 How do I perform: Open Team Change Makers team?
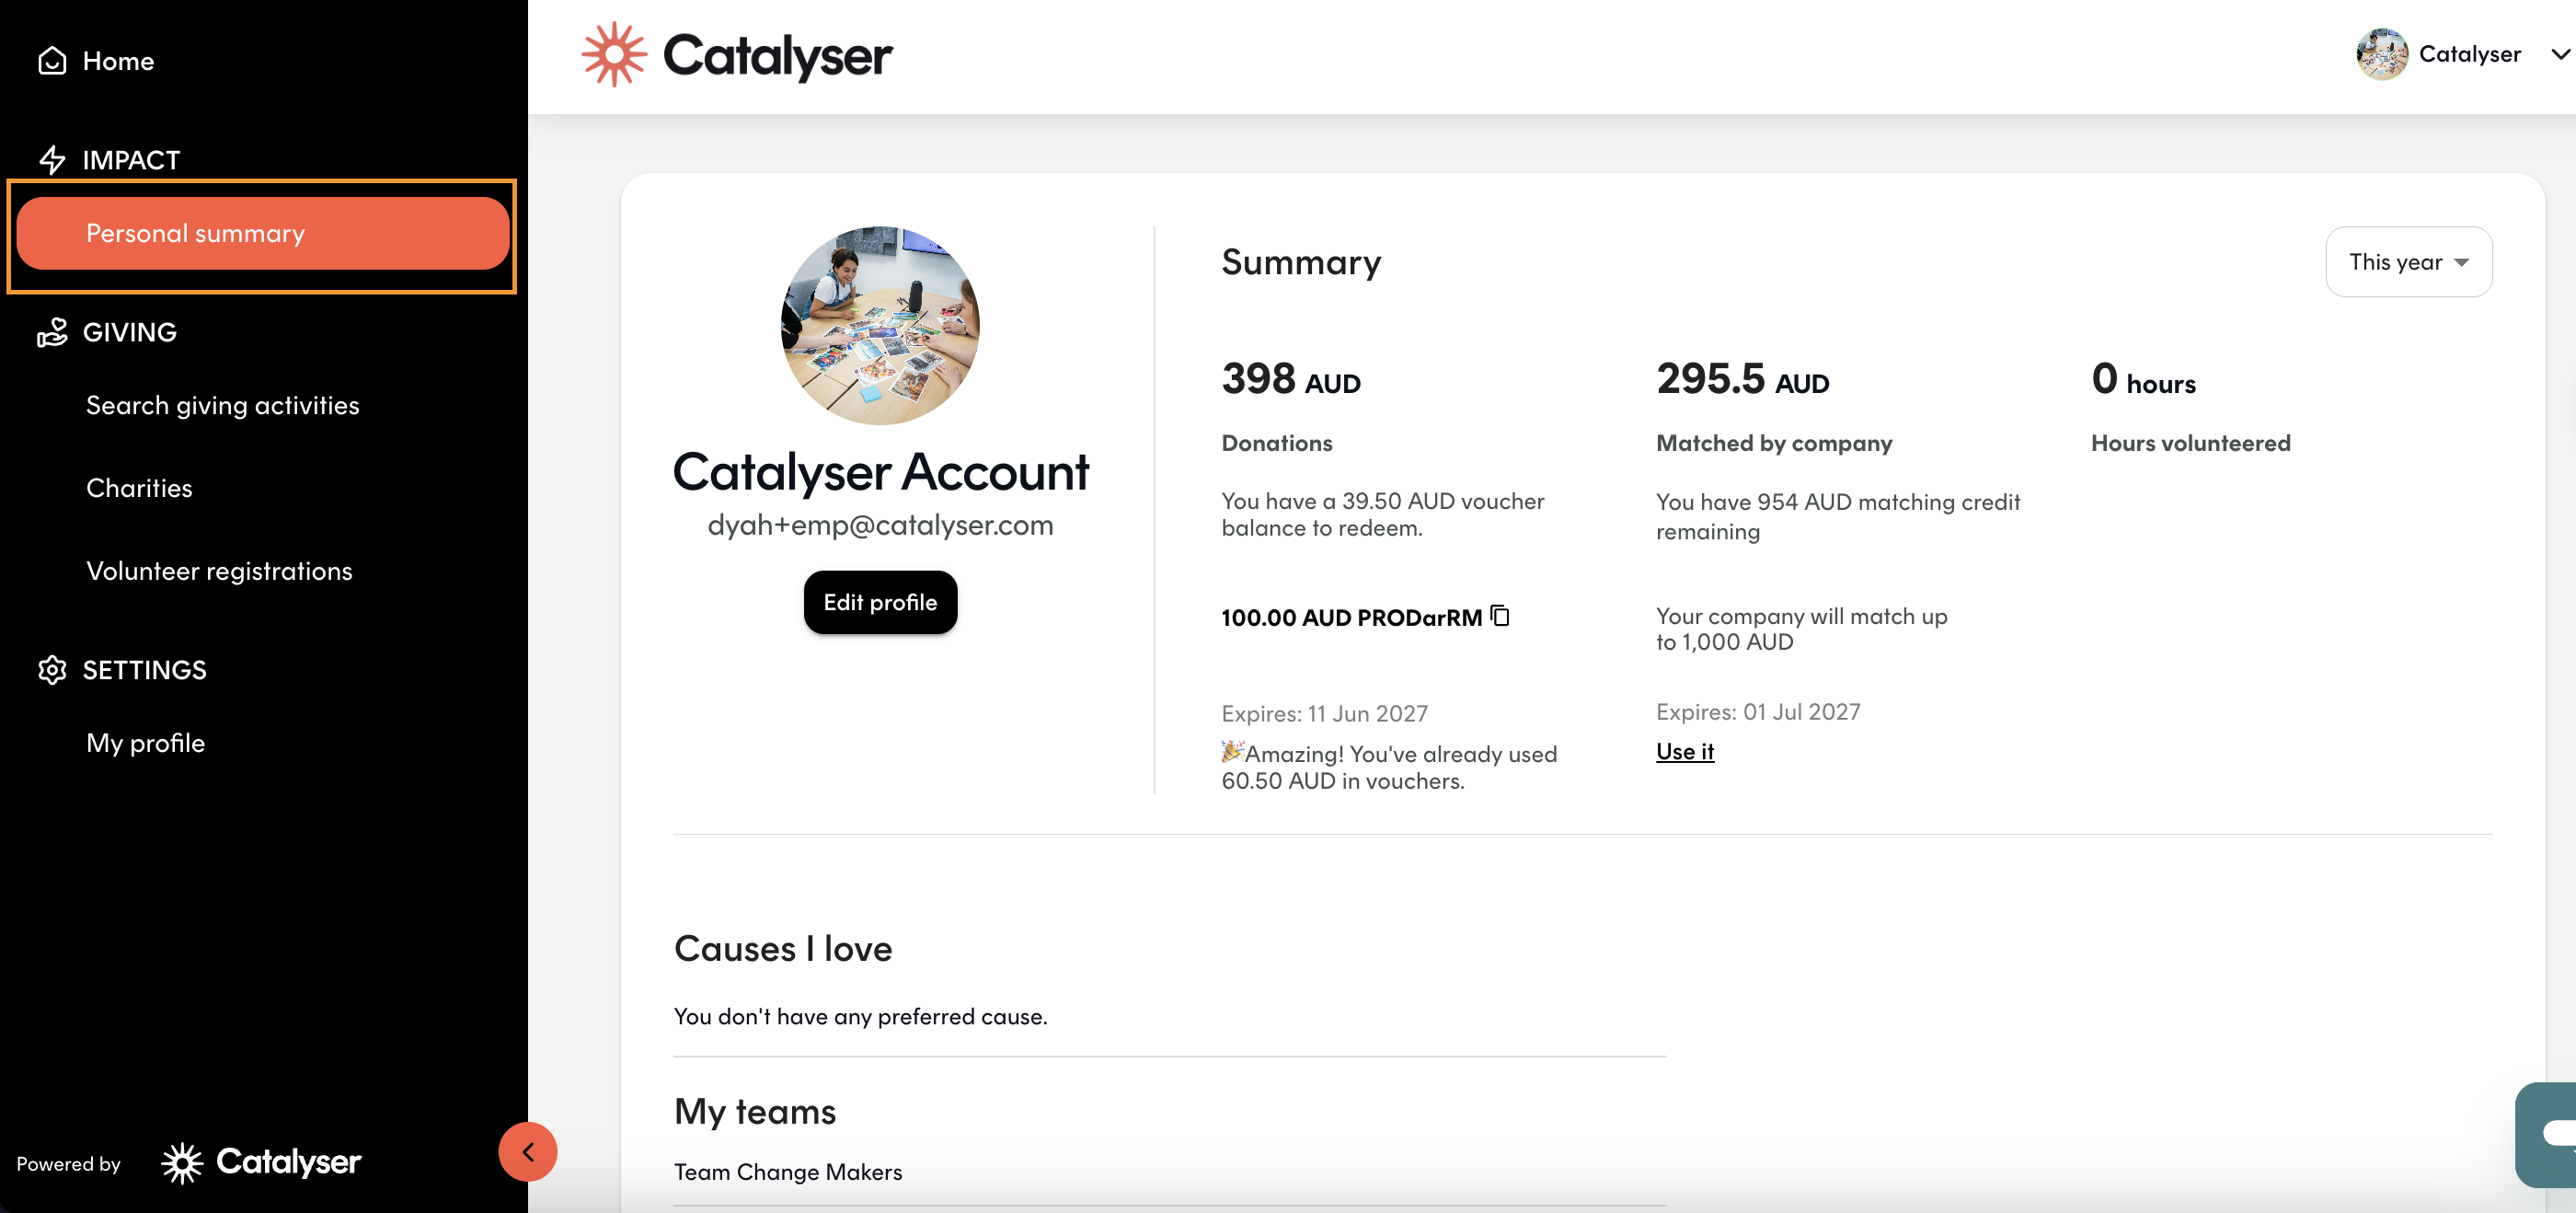[x=788, y=1172]
